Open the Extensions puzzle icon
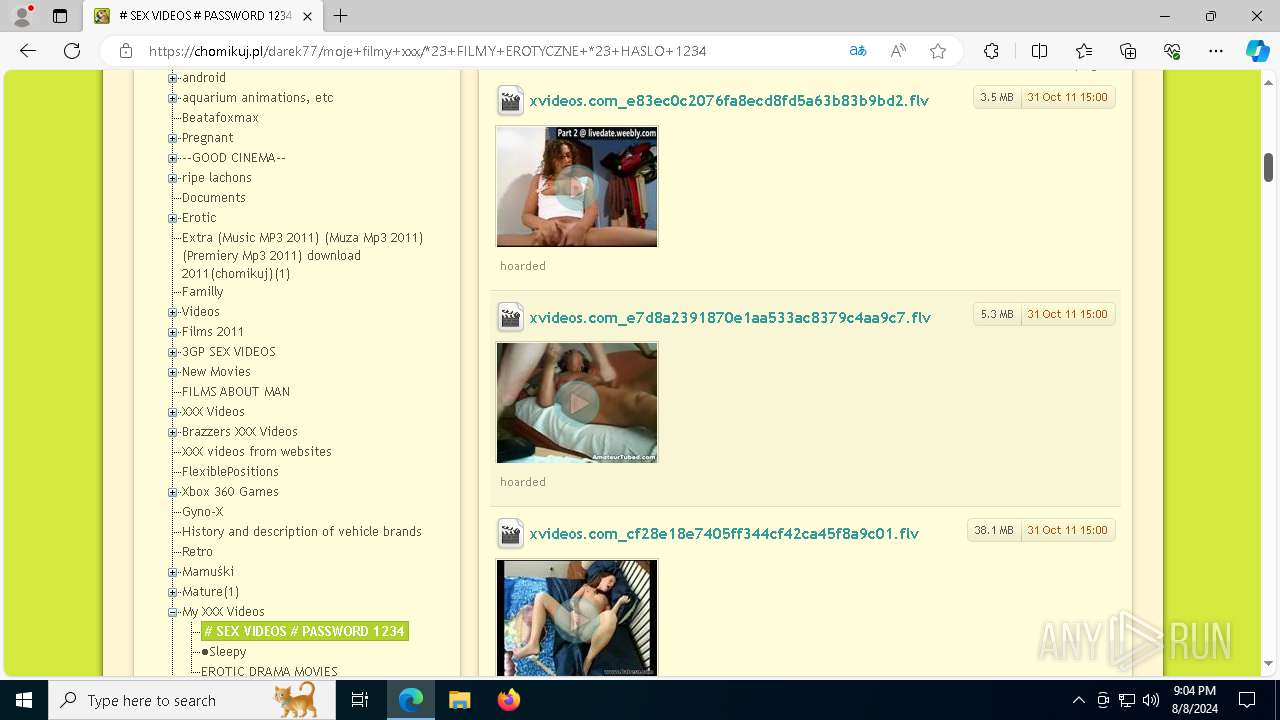This screenshot has height=720, width=1280. [x=991, y=51]
